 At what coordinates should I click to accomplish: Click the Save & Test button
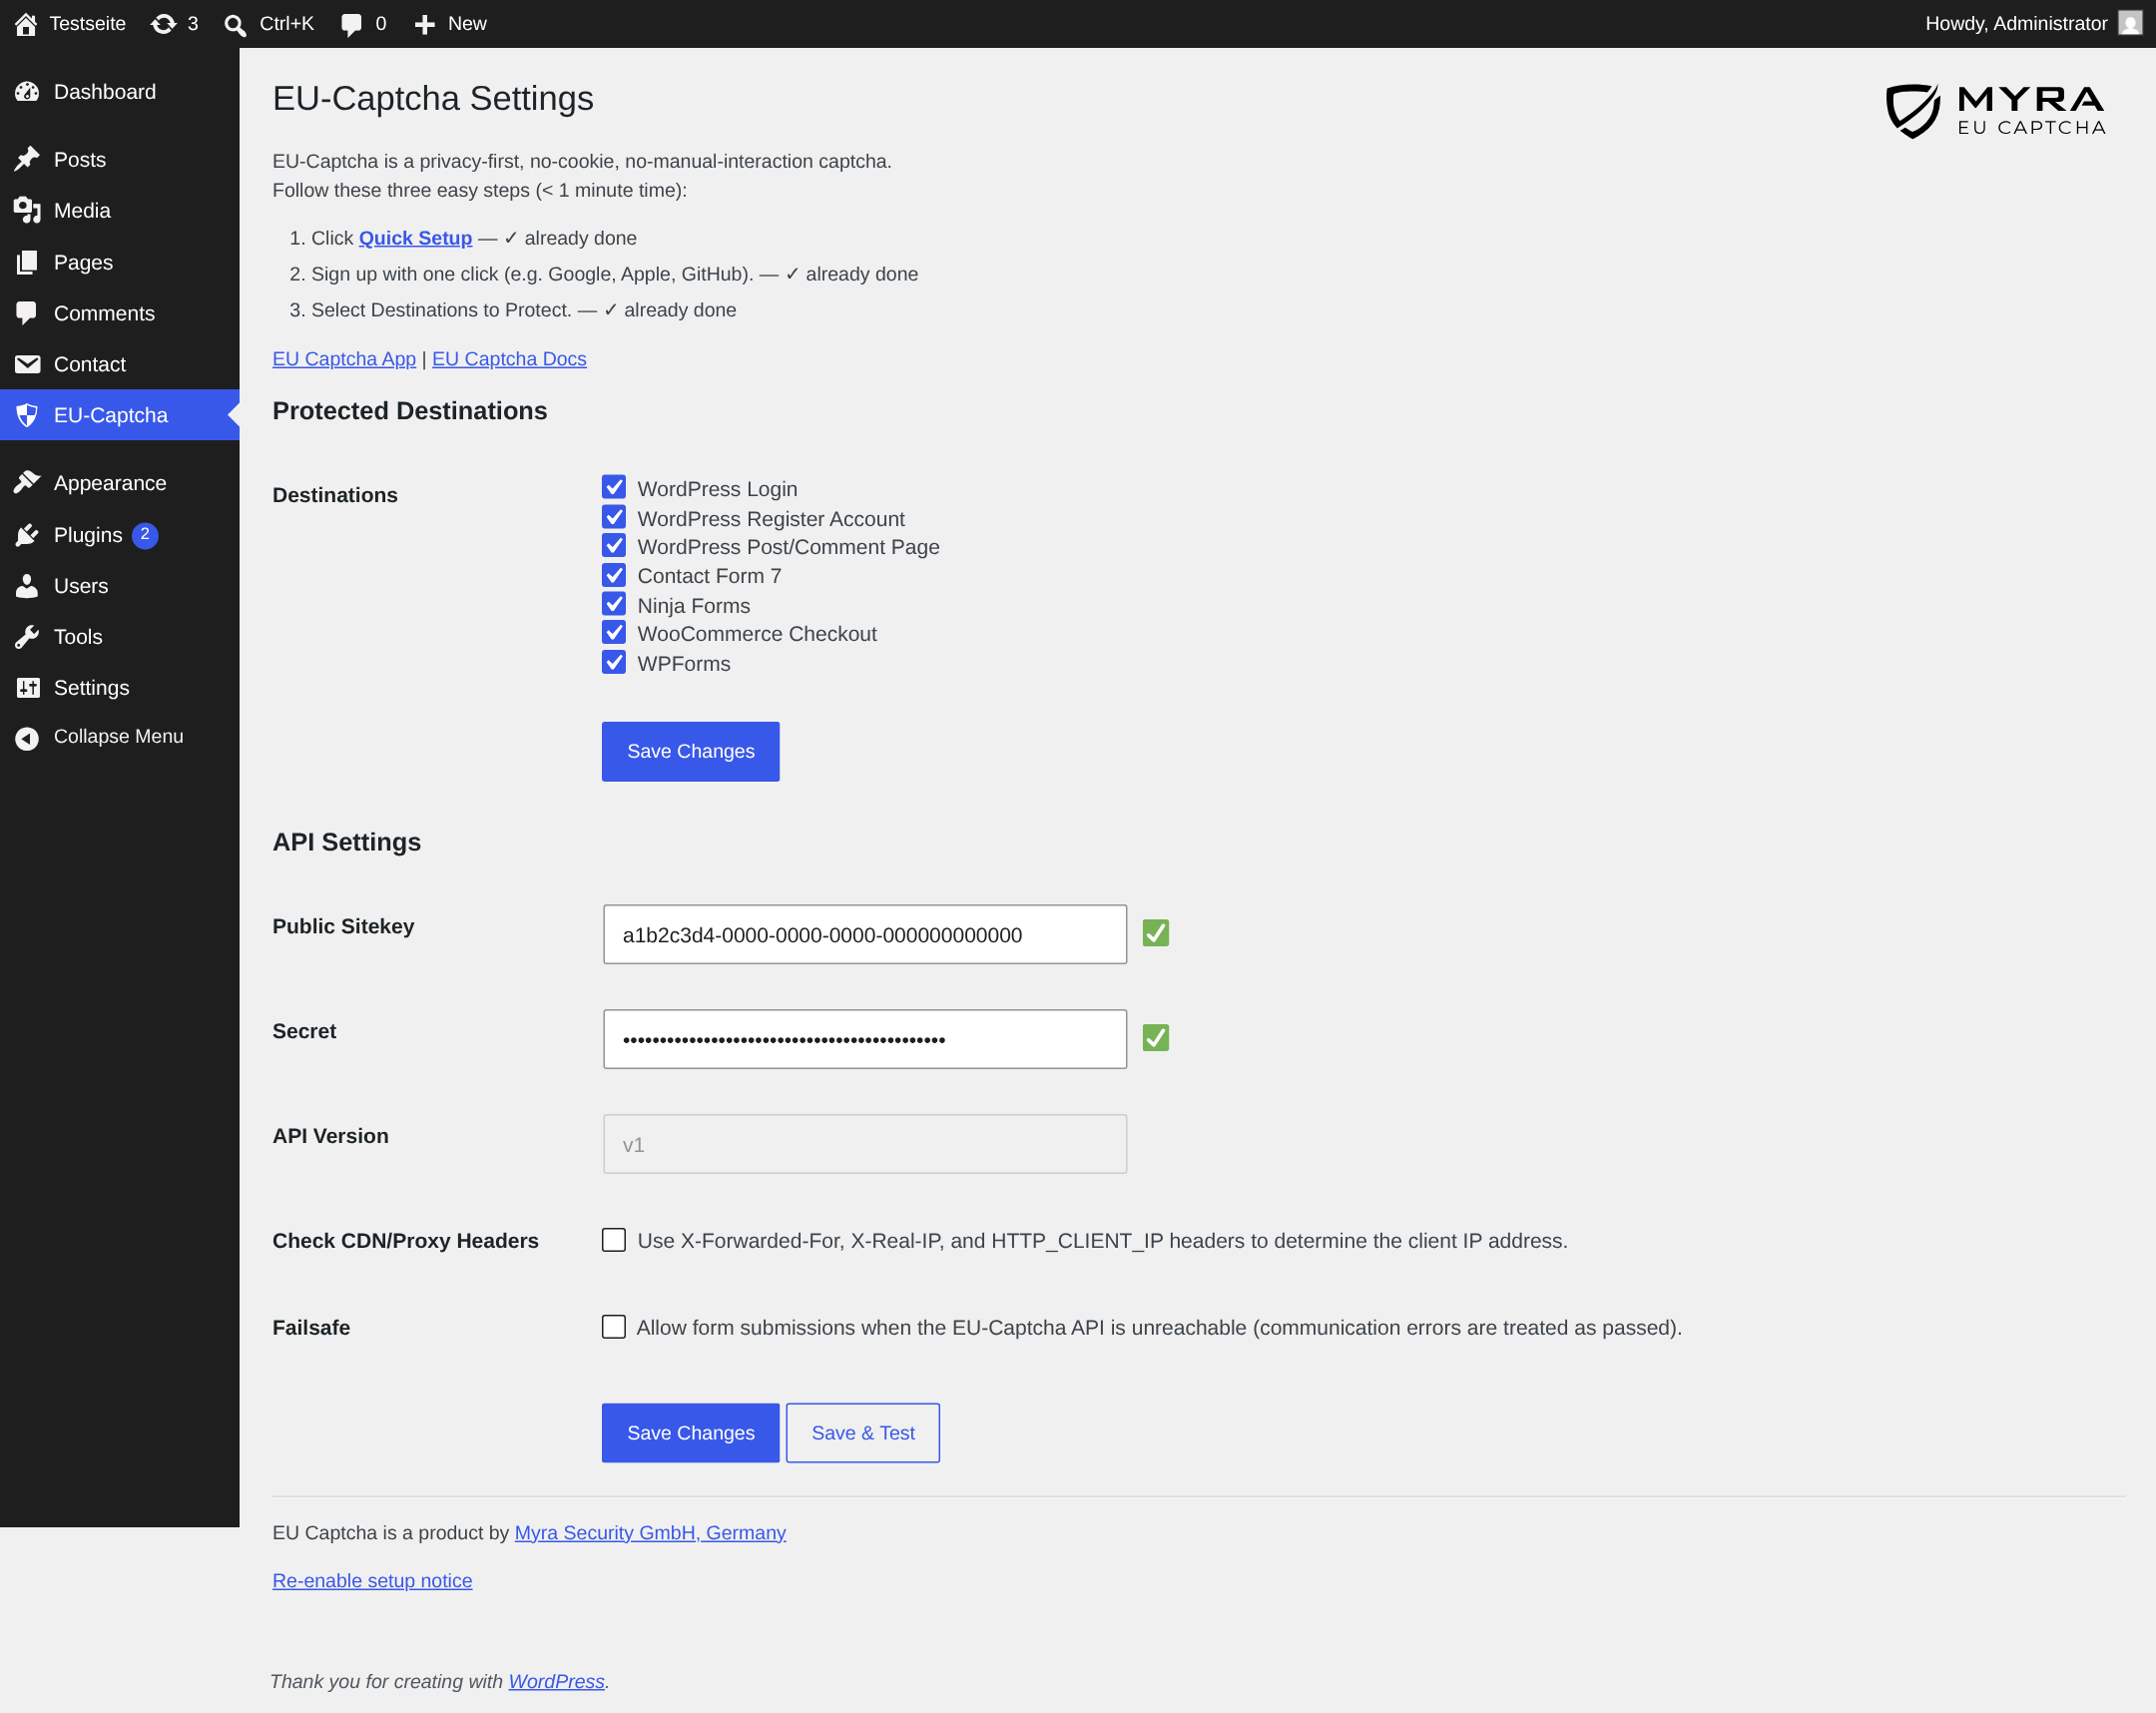tap(863, 1433)
